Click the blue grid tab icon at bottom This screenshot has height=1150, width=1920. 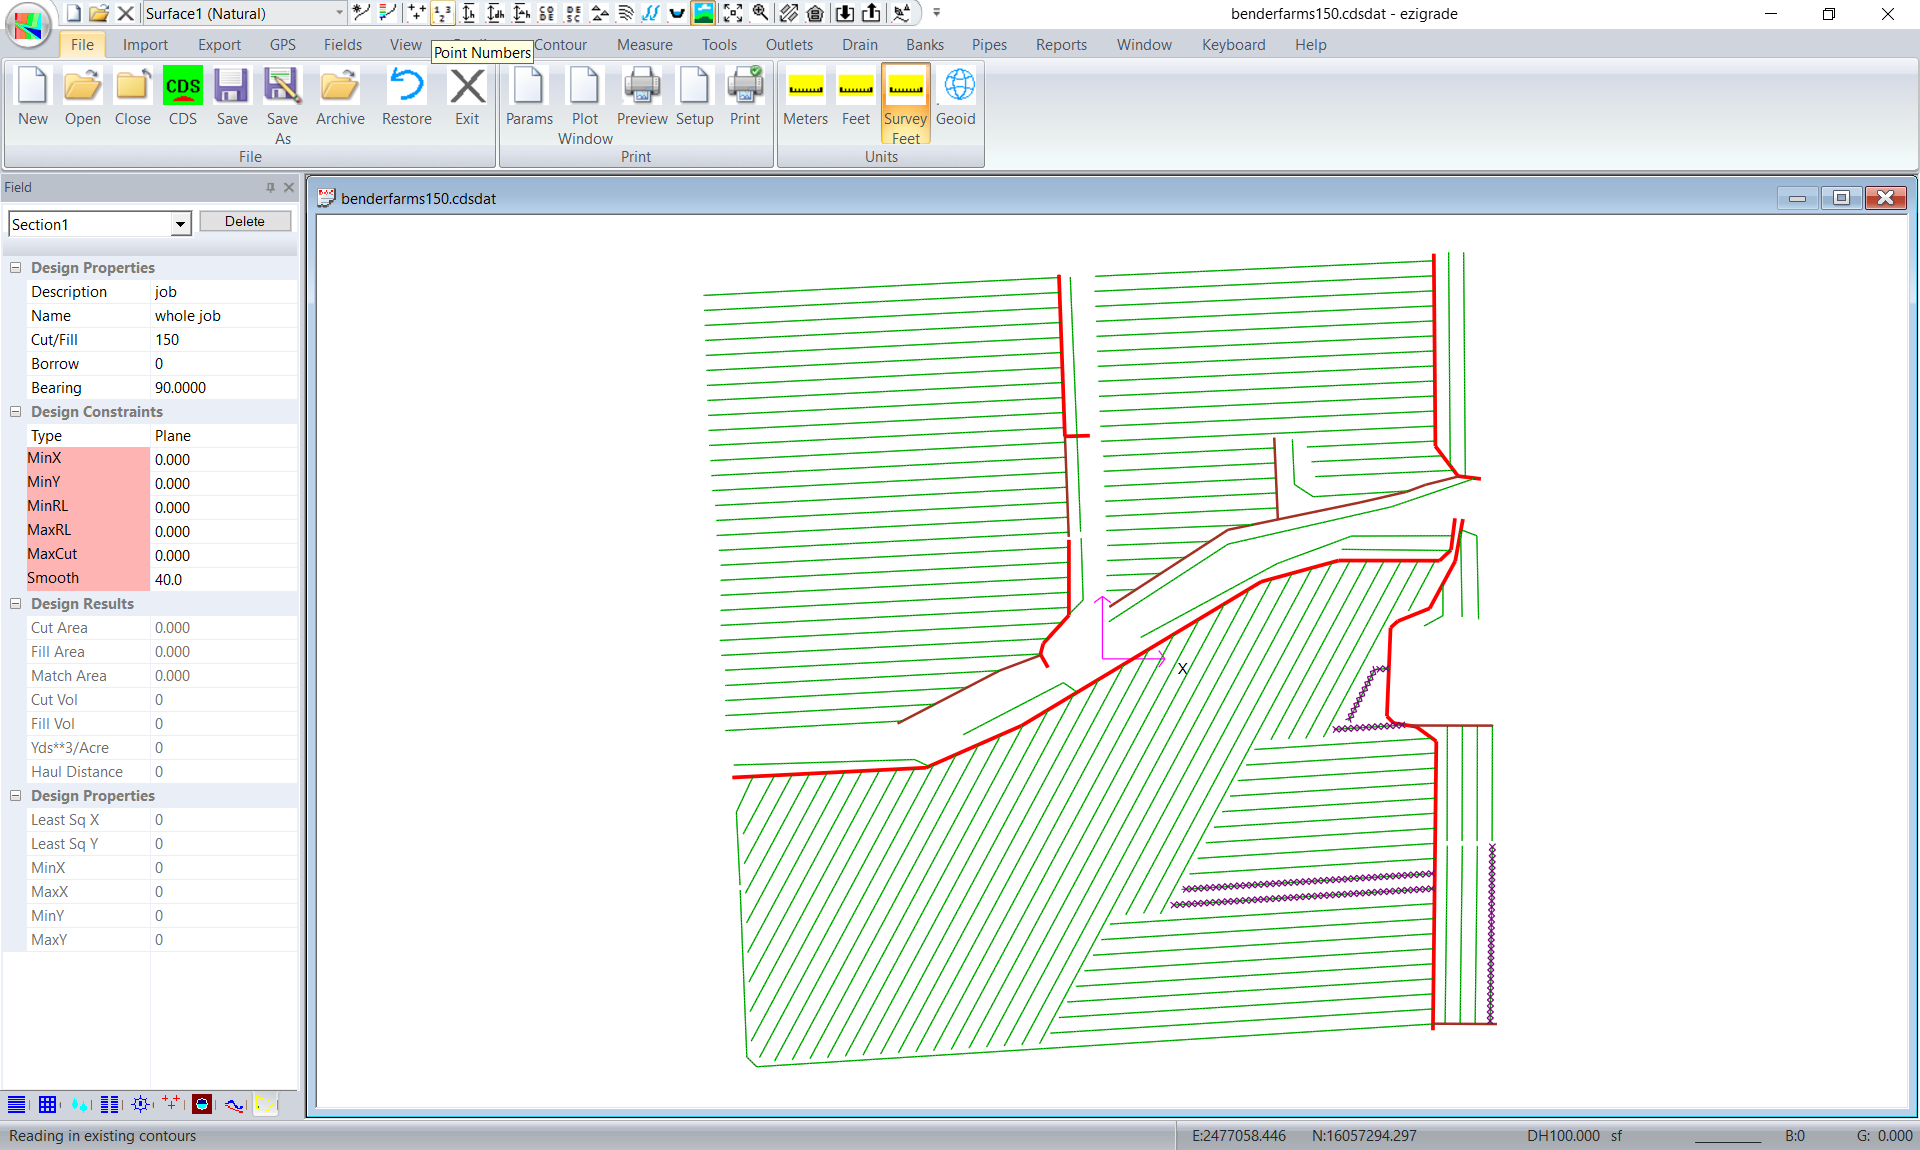[47, 1104]
